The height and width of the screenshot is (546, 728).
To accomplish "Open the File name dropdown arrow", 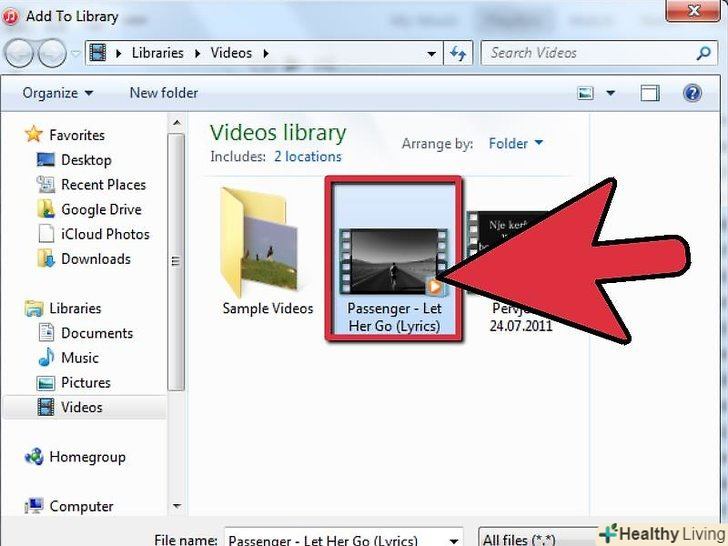I will coord(454,540).
